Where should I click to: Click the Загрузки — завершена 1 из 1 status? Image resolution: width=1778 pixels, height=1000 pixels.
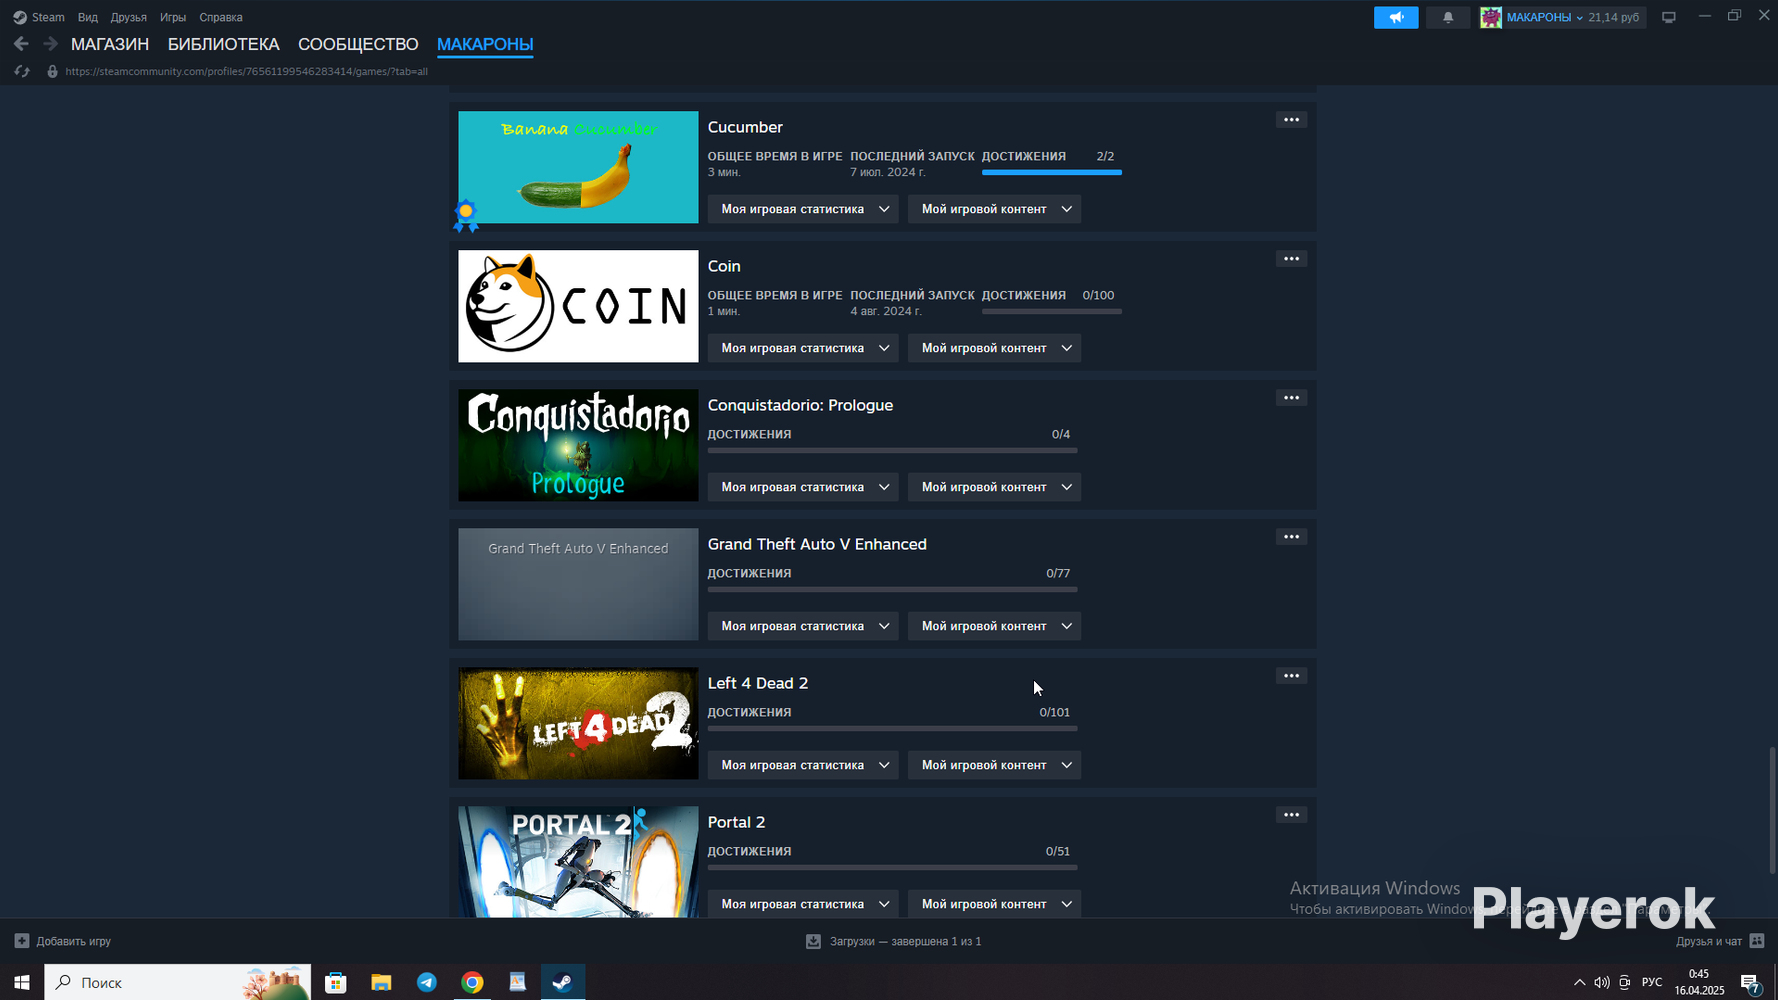coord(905,941)
